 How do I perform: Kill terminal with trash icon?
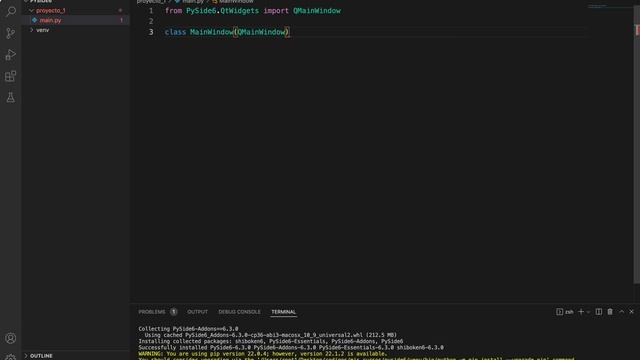tap(610, 312)
